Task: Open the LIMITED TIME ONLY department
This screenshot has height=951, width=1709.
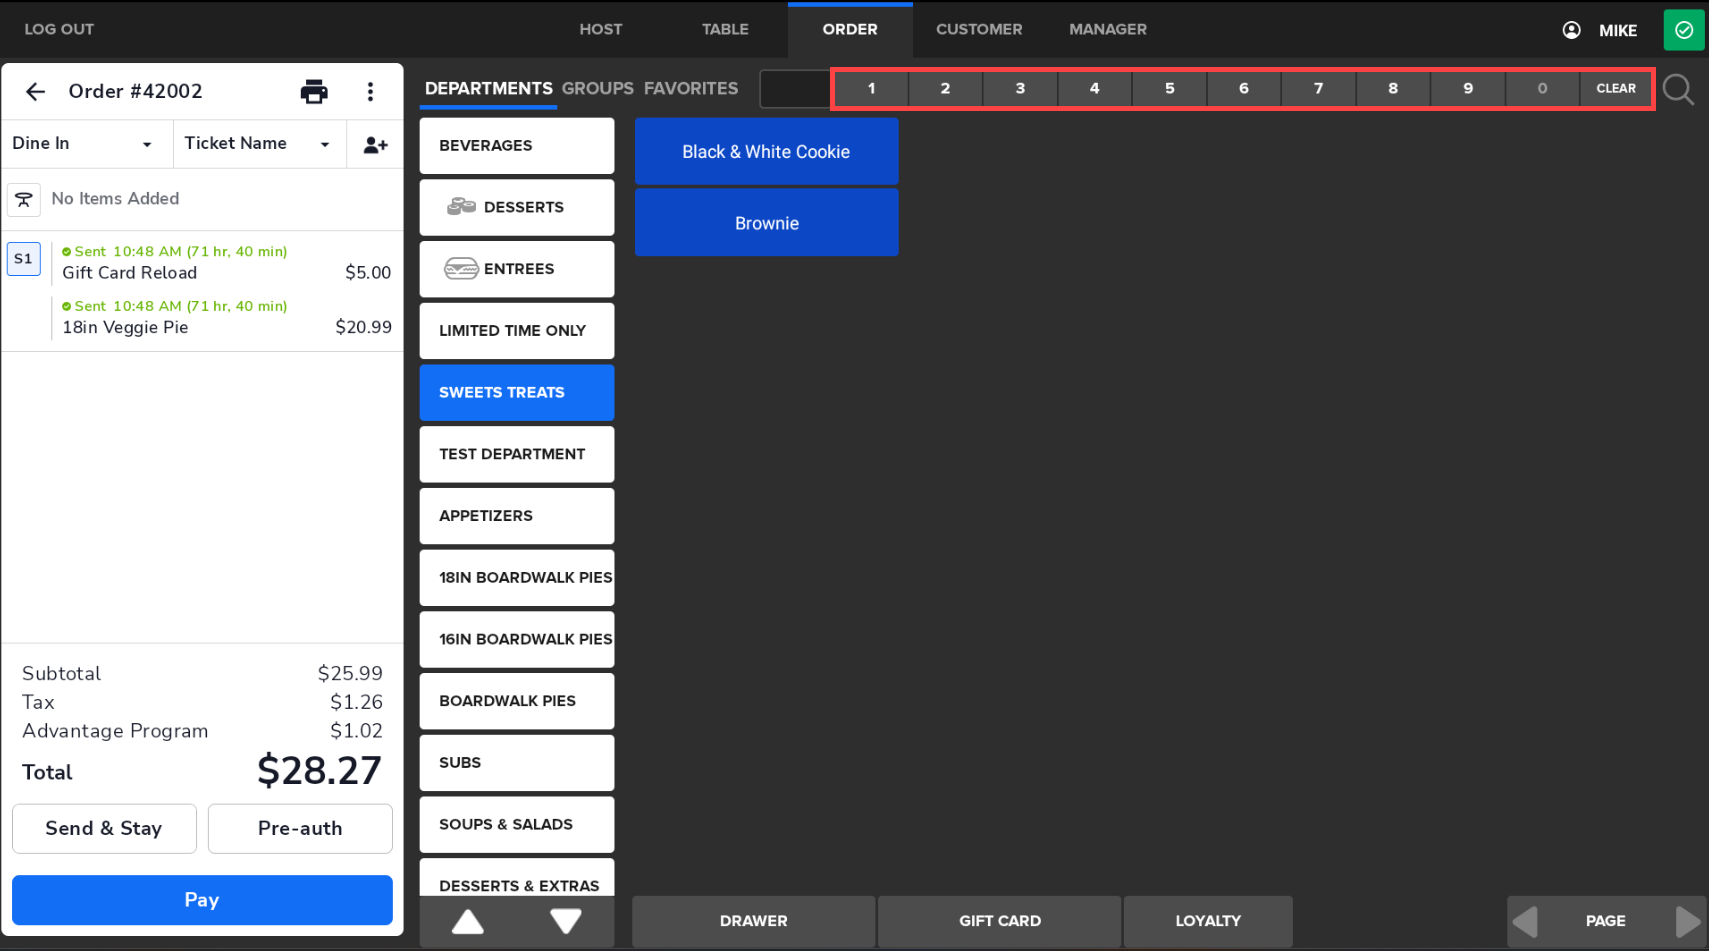Action: tap(517, 331)
